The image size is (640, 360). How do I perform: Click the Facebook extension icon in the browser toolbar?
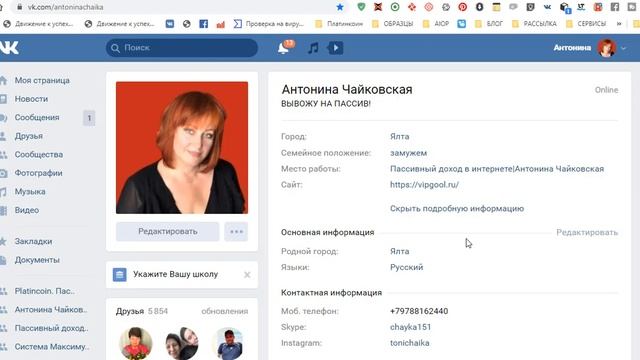(615, 7)
